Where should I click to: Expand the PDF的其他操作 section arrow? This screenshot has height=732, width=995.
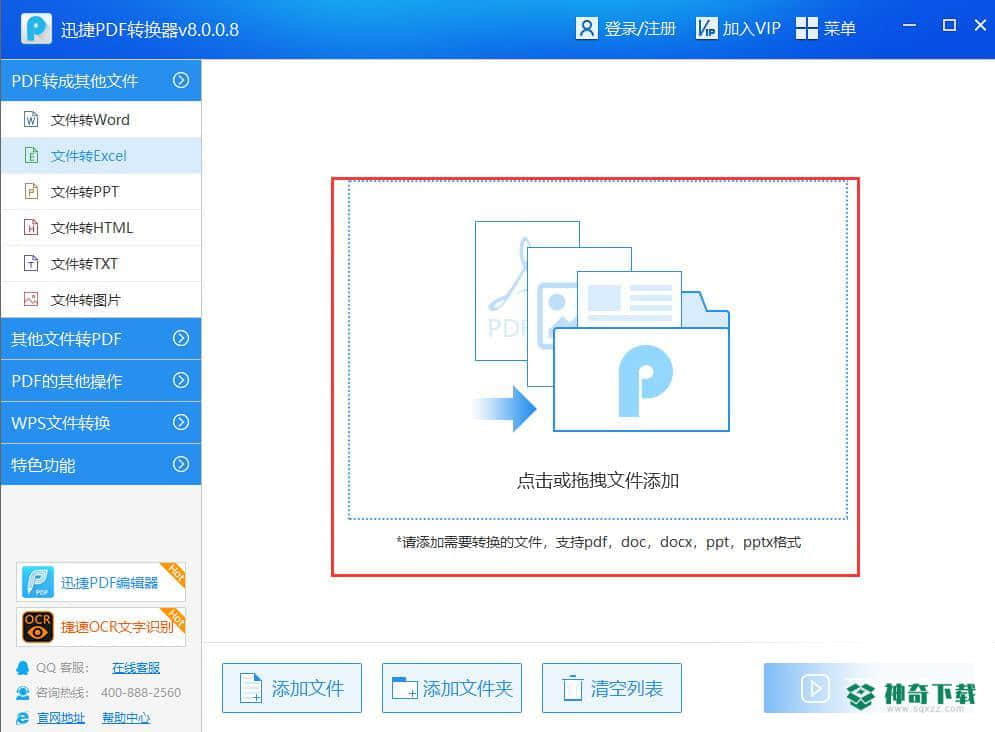pos(181,380)
